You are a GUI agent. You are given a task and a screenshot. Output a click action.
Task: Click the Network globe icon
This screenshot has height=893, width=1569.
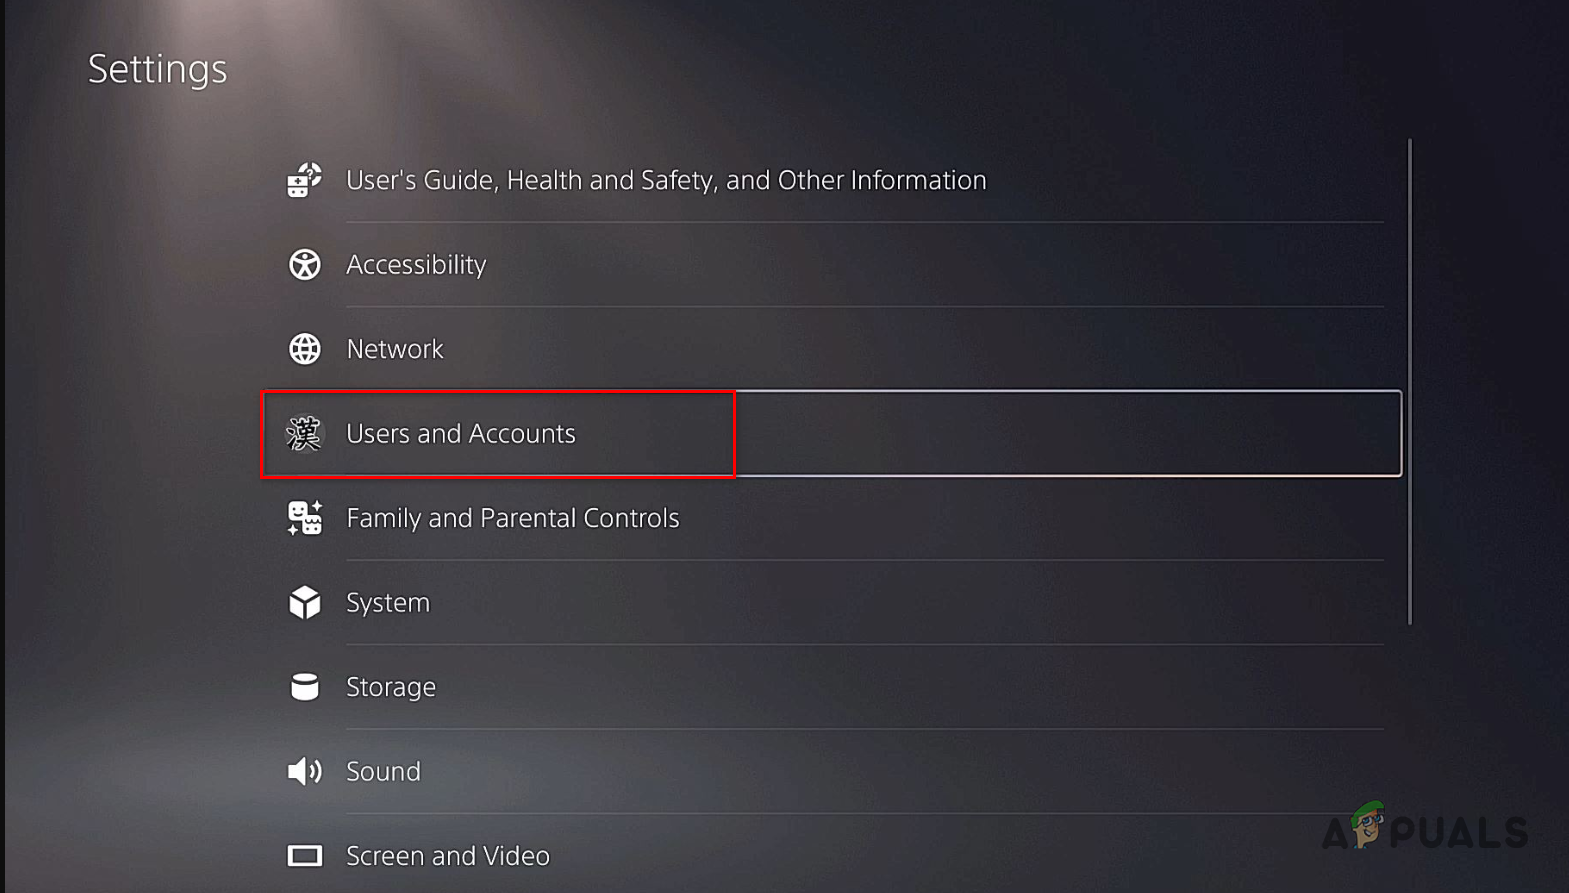pyautogui.click(x=304, y=349)
